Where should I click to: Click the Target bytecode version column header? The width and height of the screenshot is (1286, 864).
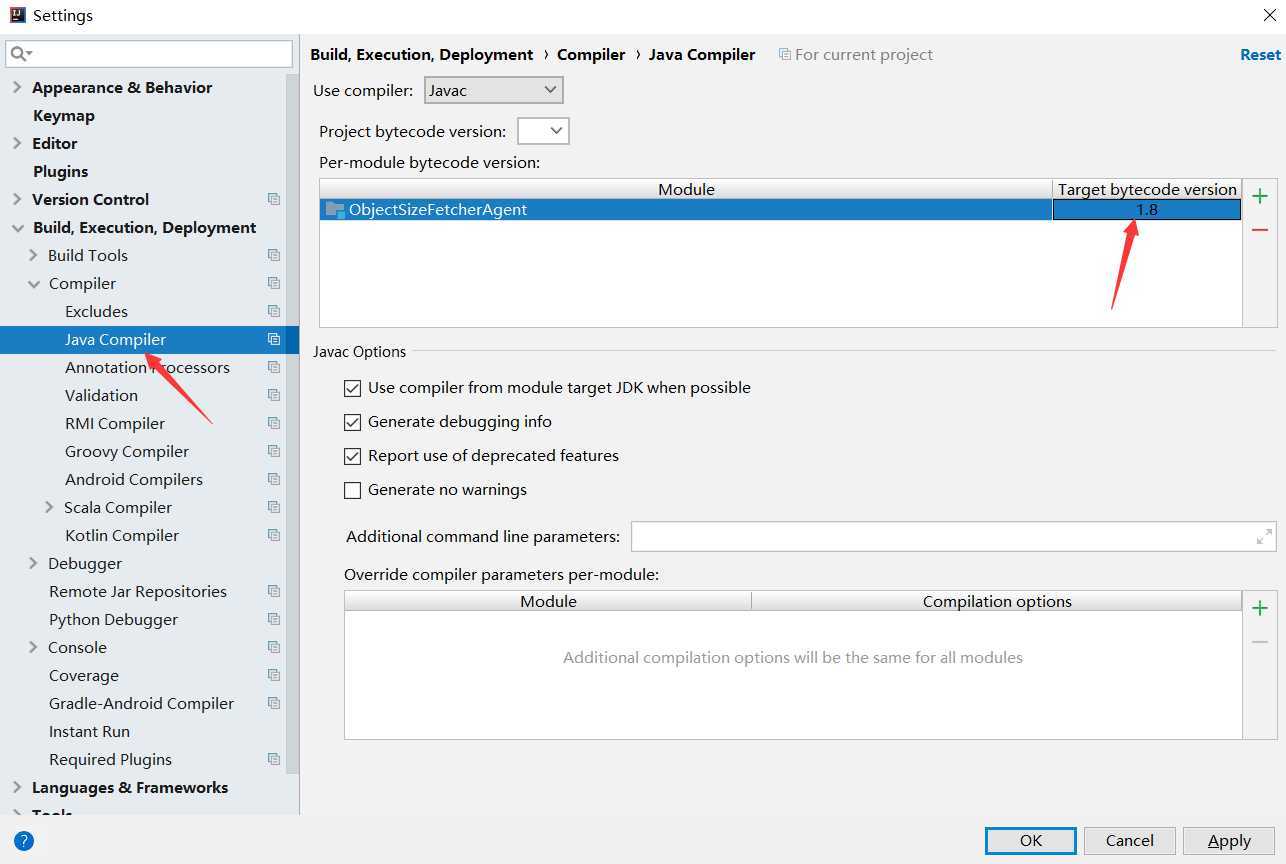coord(1147,189)
